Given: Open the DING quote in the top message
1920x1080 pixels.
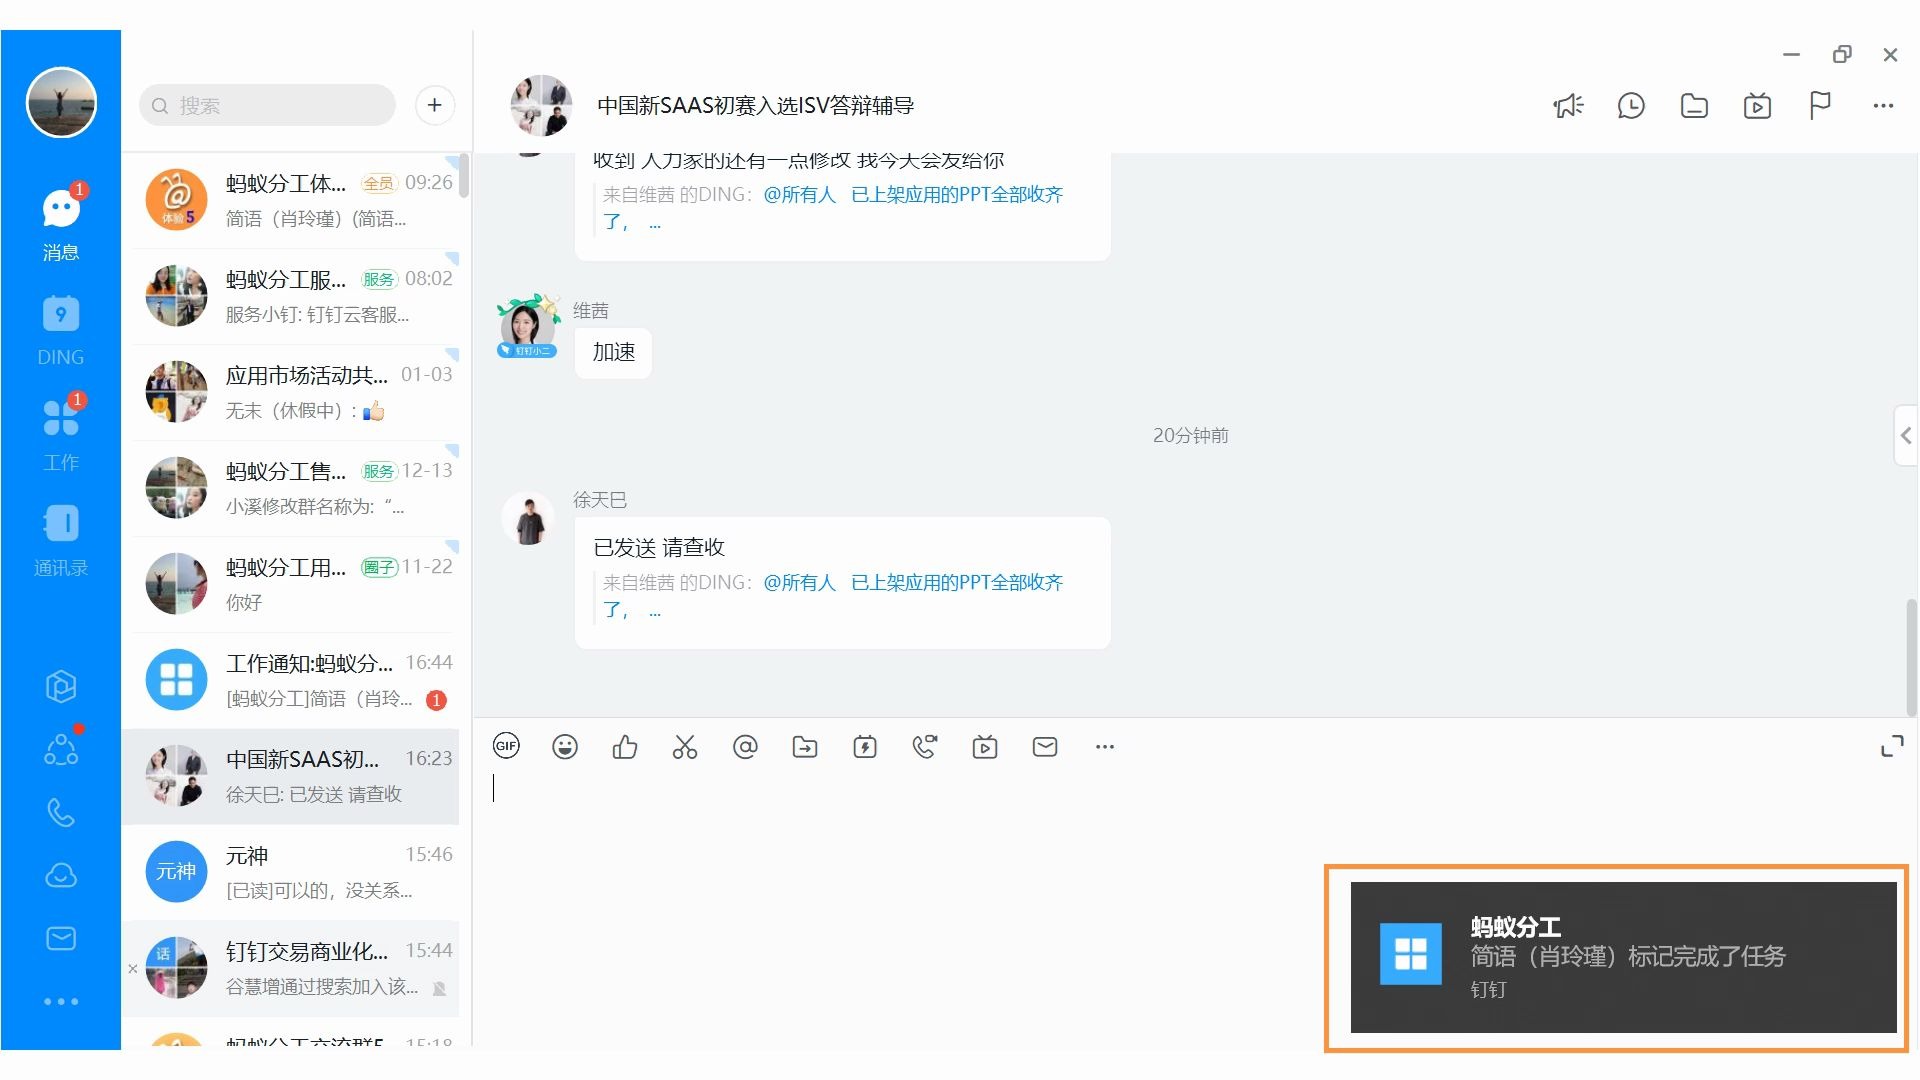Looking at the screenshot, I should coord(833,208).
